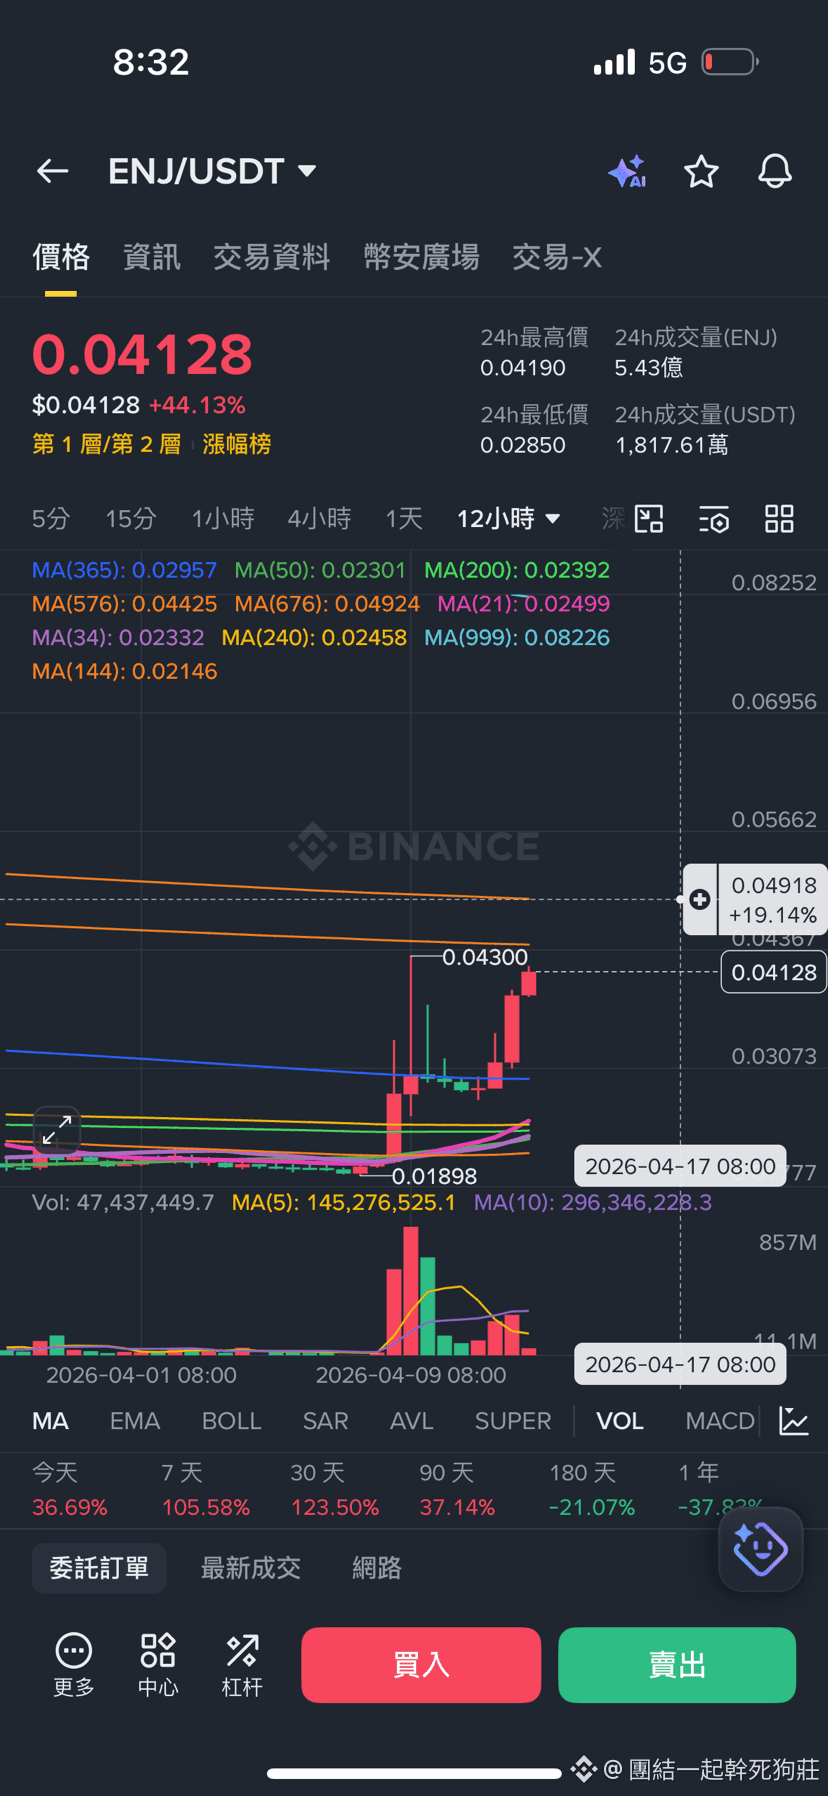
Task: Open the AI sparkle analysis icon
Action: 627,172
